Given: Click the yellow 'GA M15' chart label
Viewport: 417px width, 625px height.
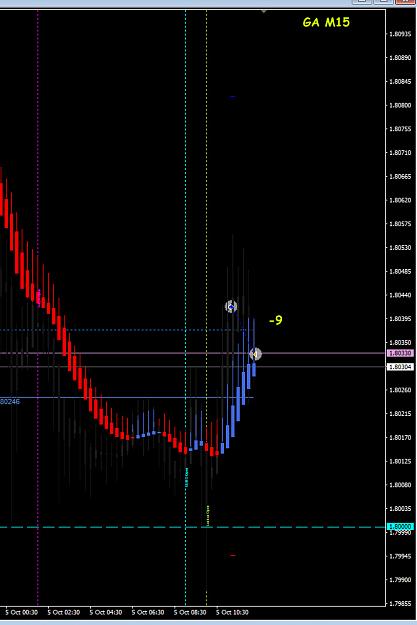Looking at the screenshot, I should tap(326, 22).
